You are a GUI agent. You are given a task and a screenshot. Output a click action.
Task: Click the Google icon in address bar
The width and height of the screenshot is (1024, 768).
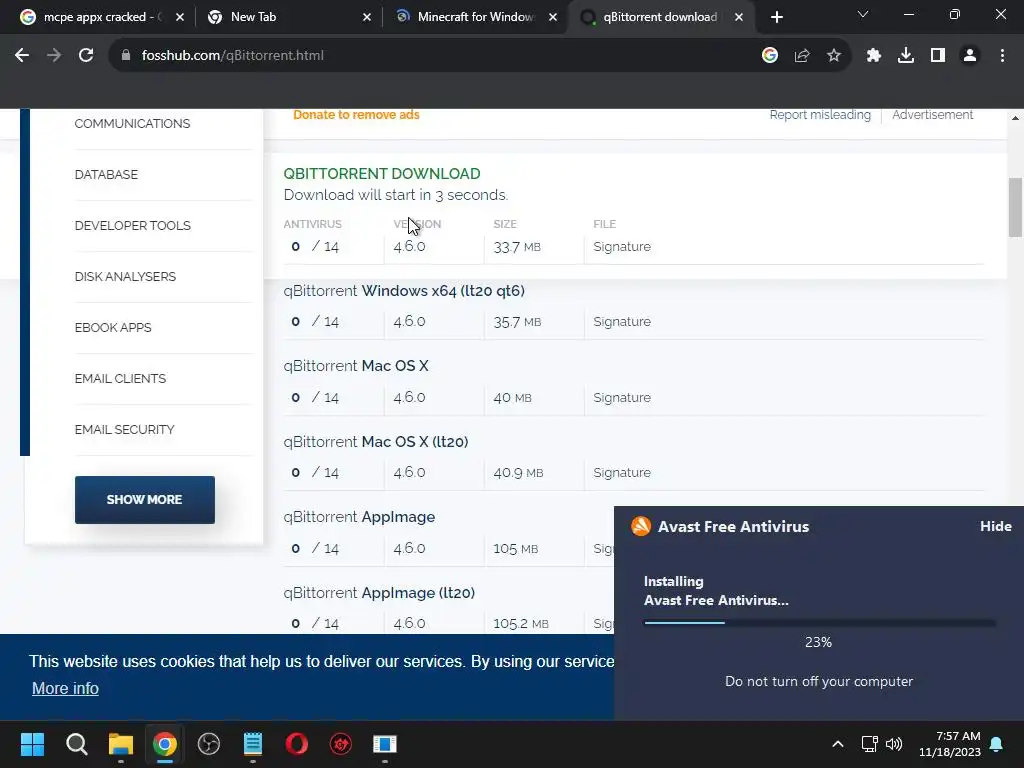(770, 56)
